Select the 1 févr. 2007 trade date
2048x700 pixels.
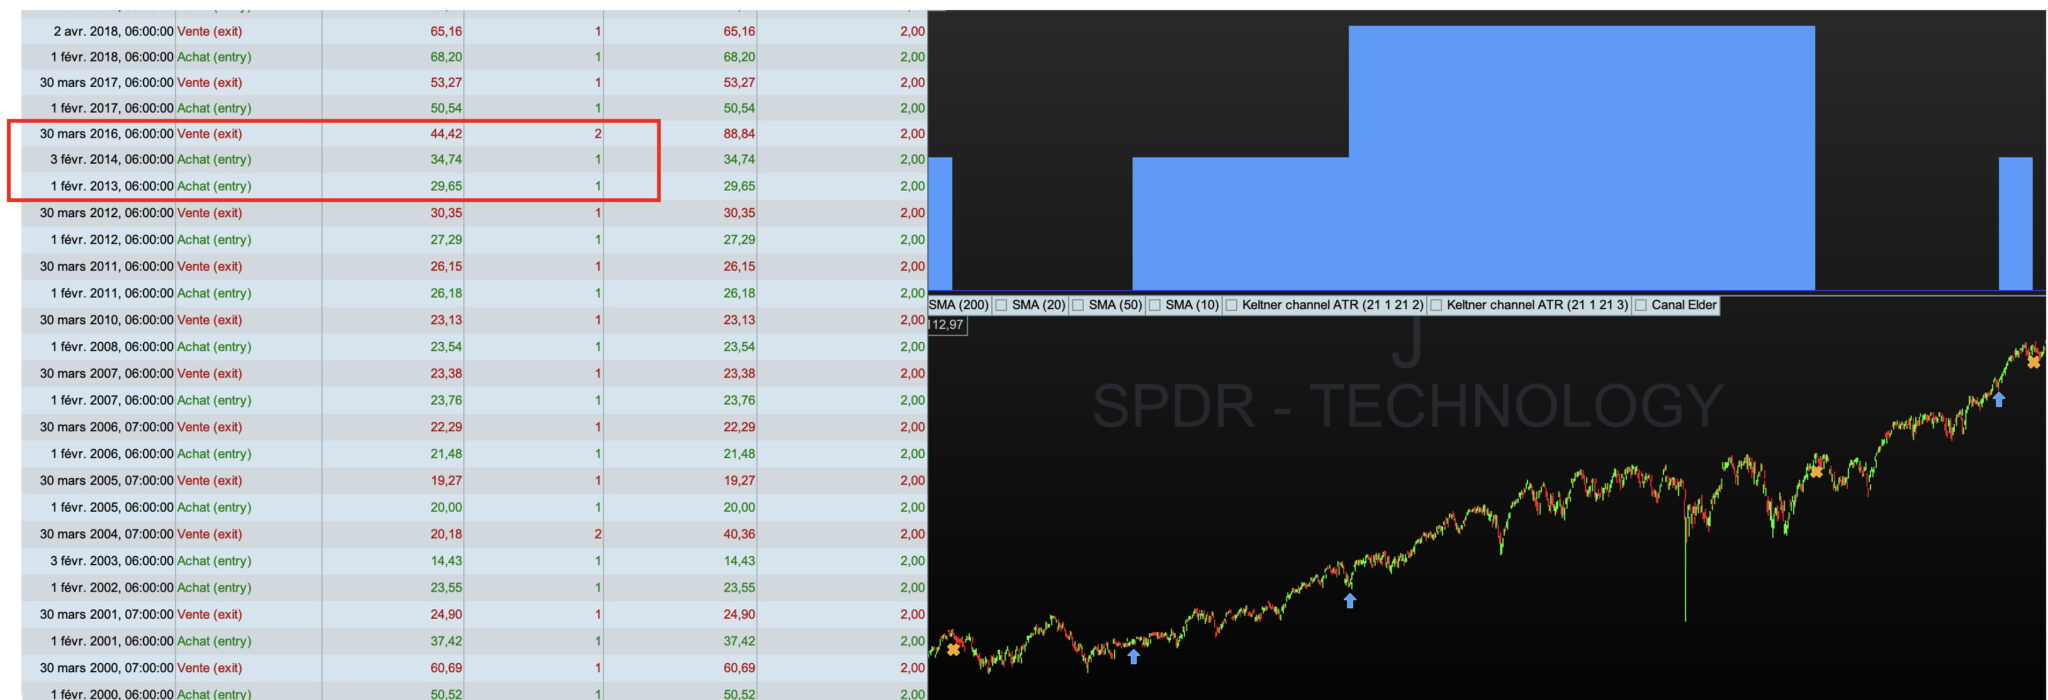pos(112,400)
